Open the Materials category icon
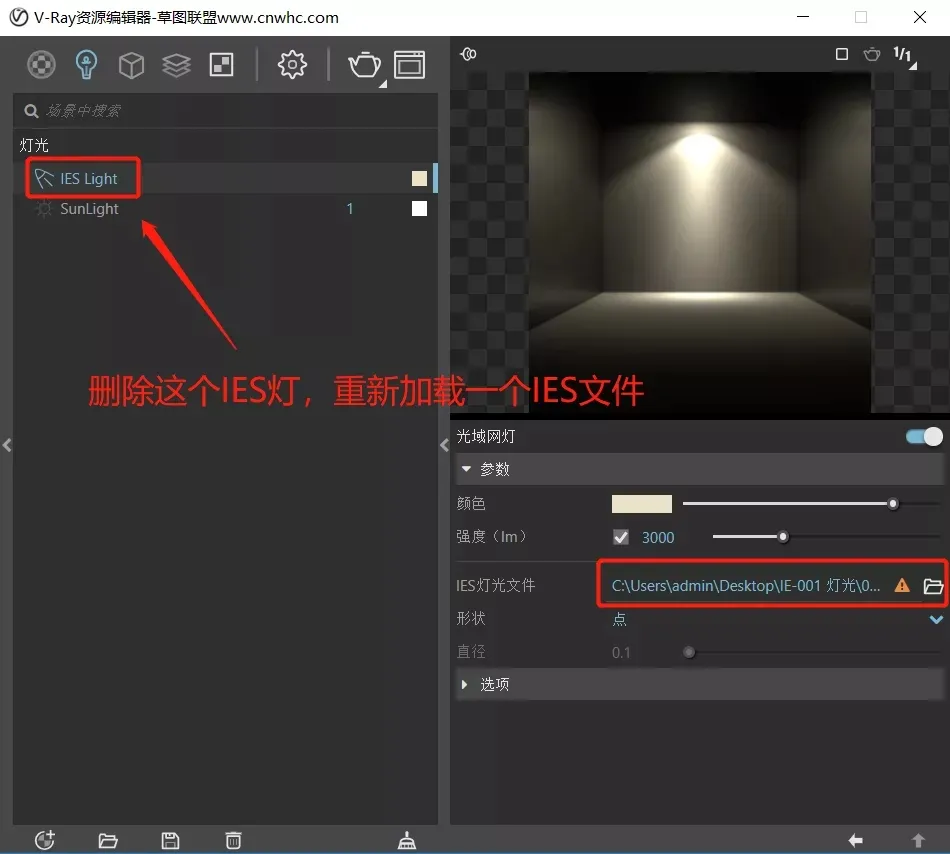This screenshot has width=950, height=854. pyautogui.click(x=41, y=65)
